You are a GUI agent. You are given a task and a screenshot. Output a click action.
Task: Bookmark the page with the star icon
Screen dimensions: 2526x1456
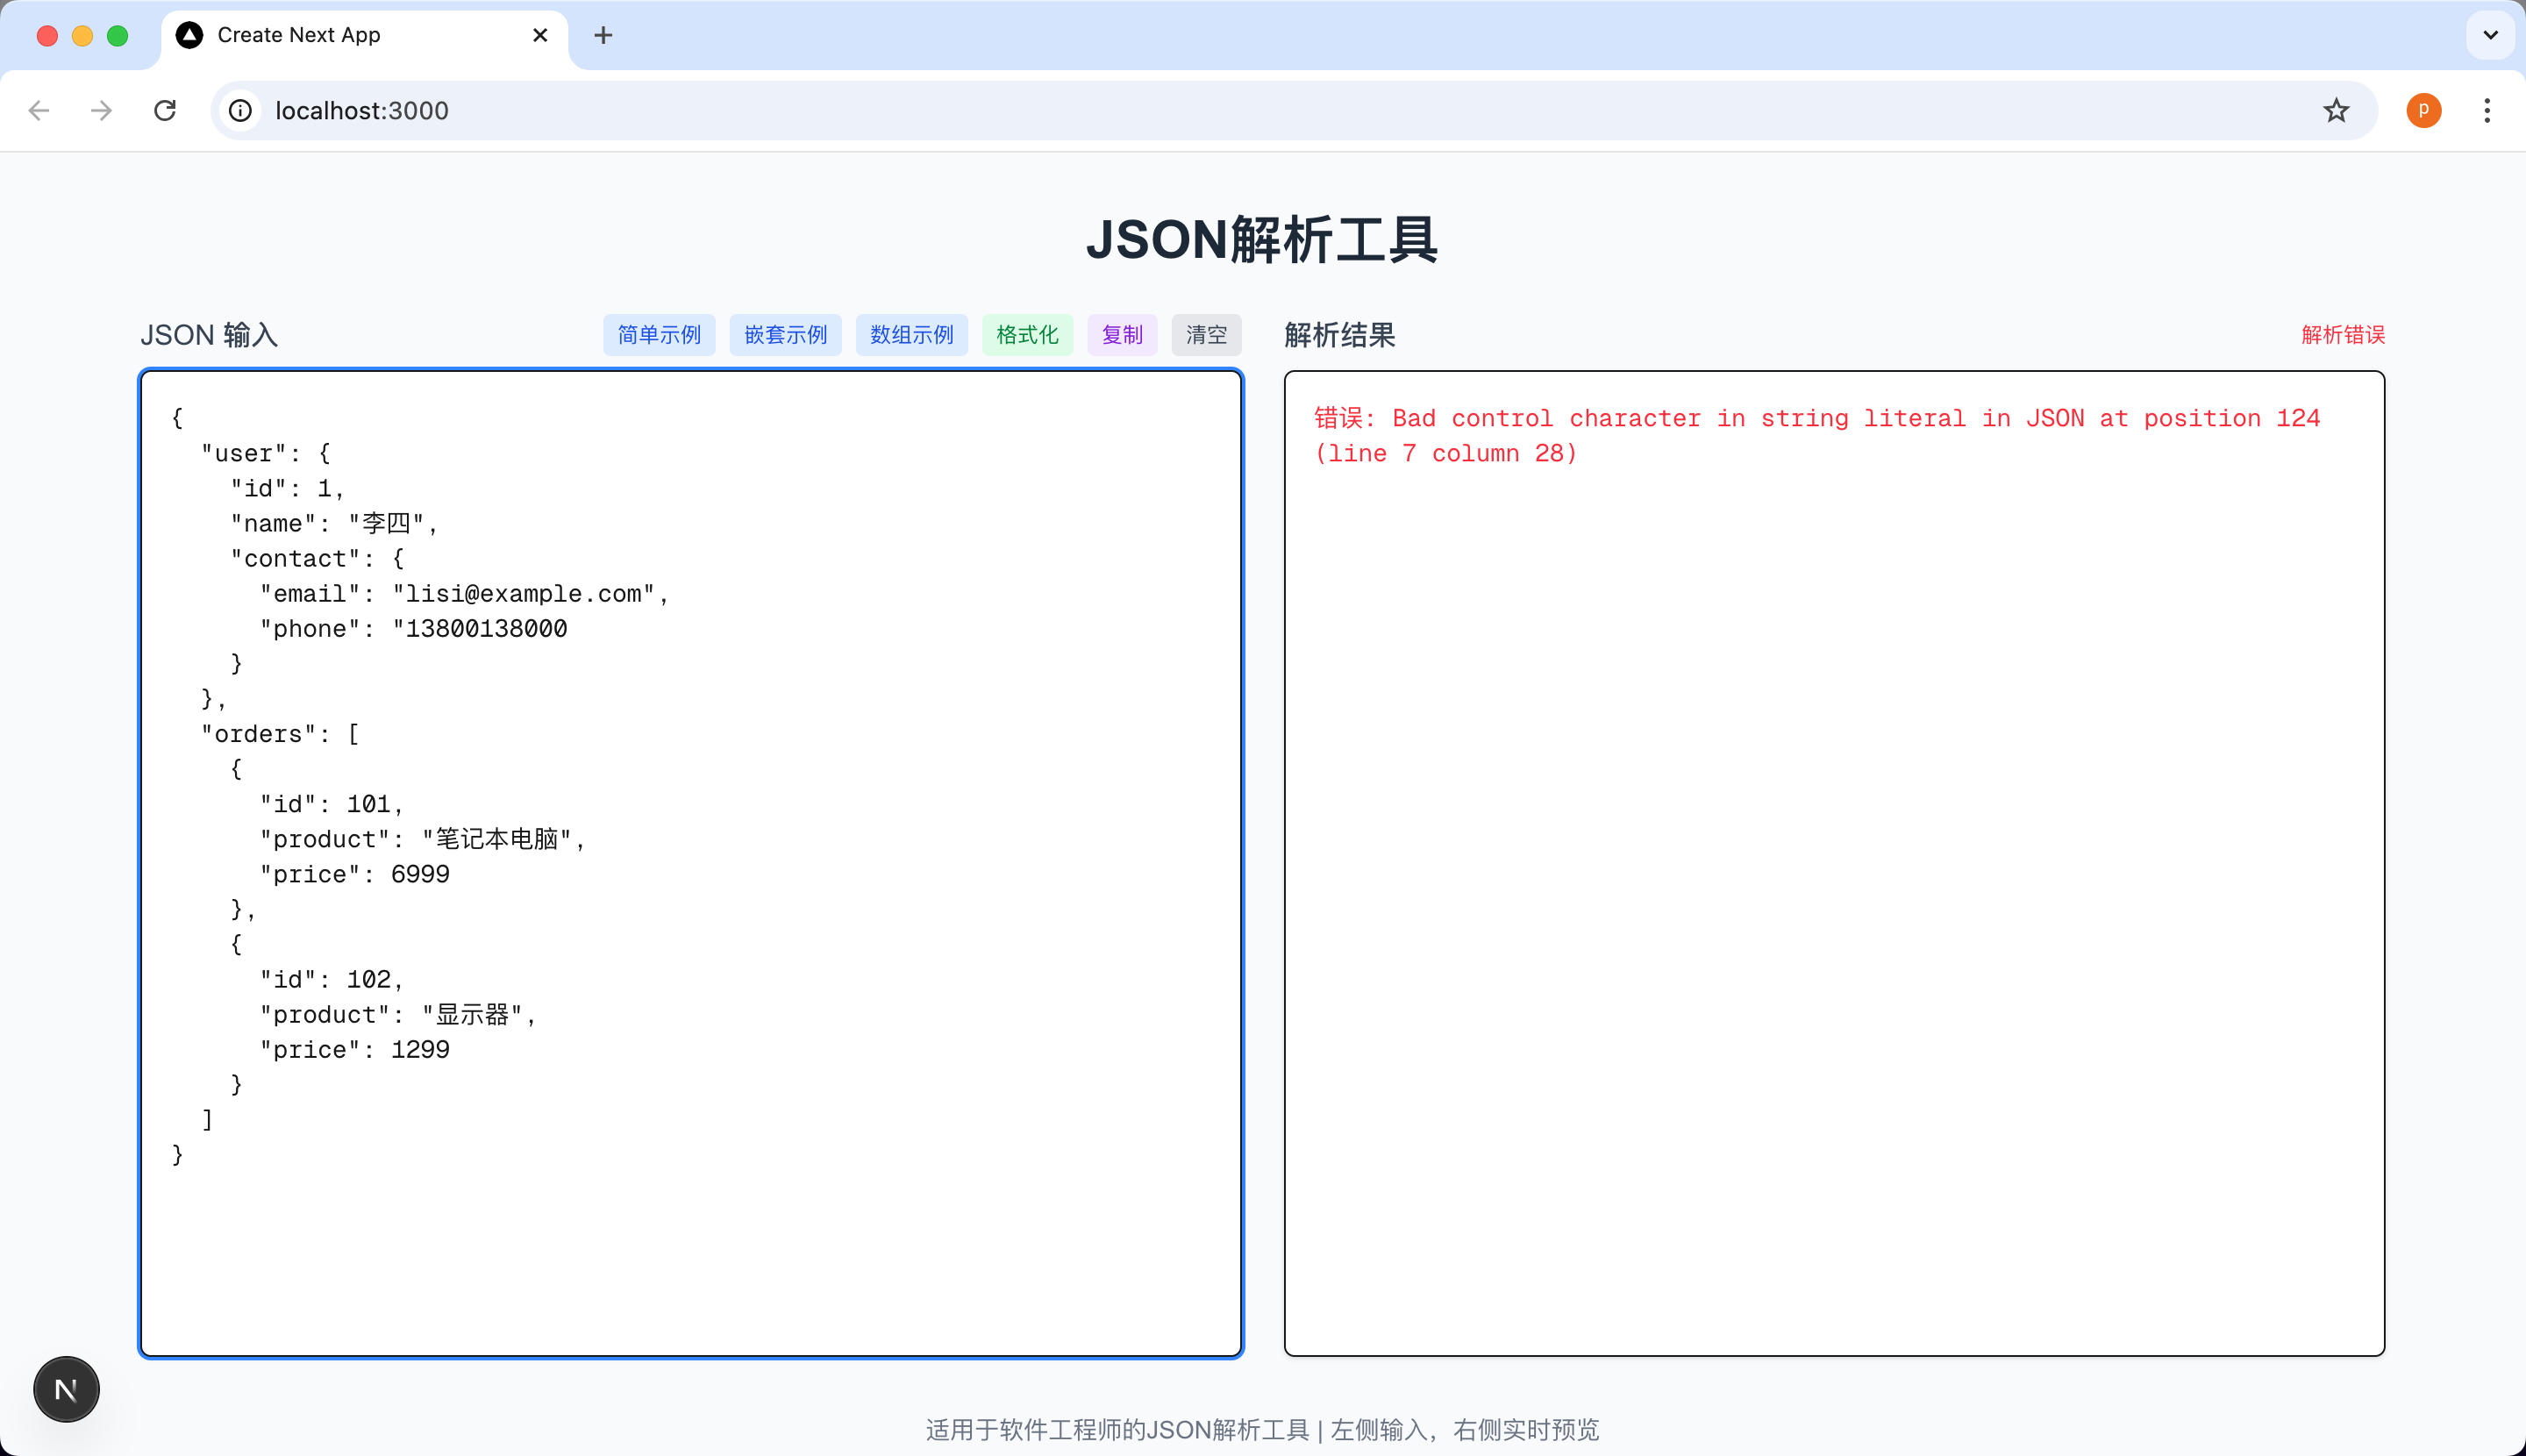click(x=2336, y=110)
